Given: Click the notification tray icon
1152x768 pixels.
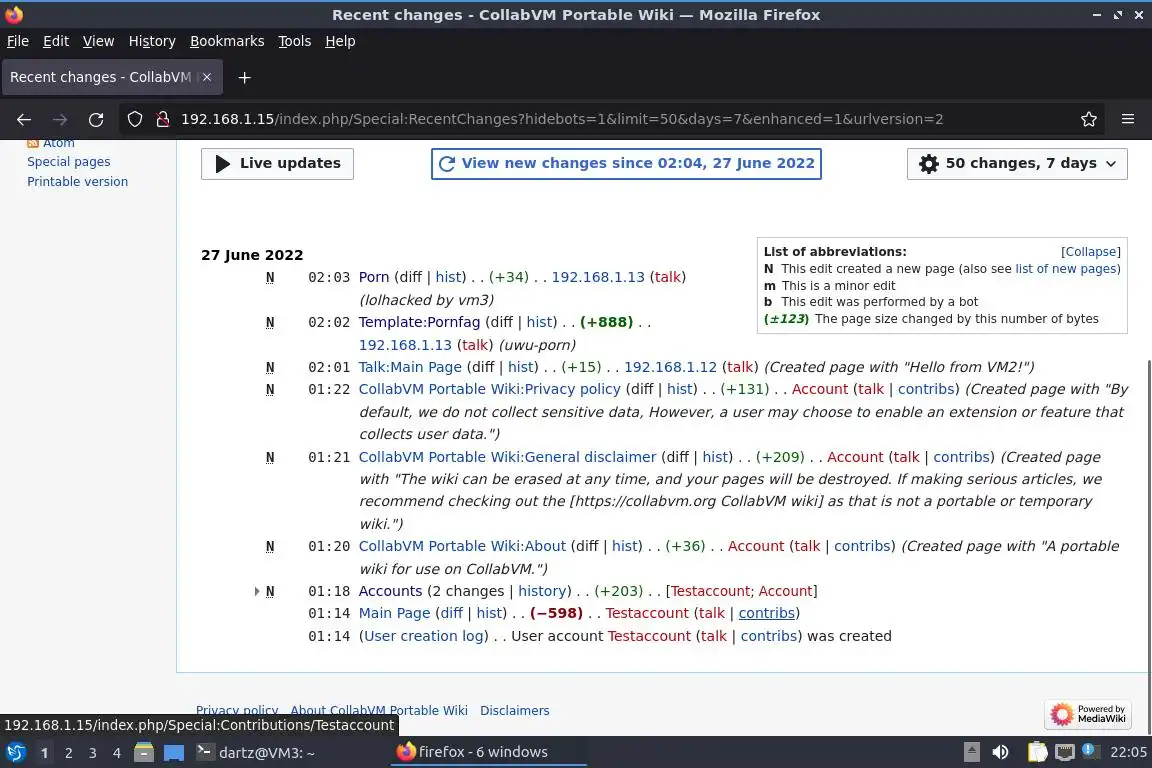Looking at the screenshot, I should tap(1090, 751).
